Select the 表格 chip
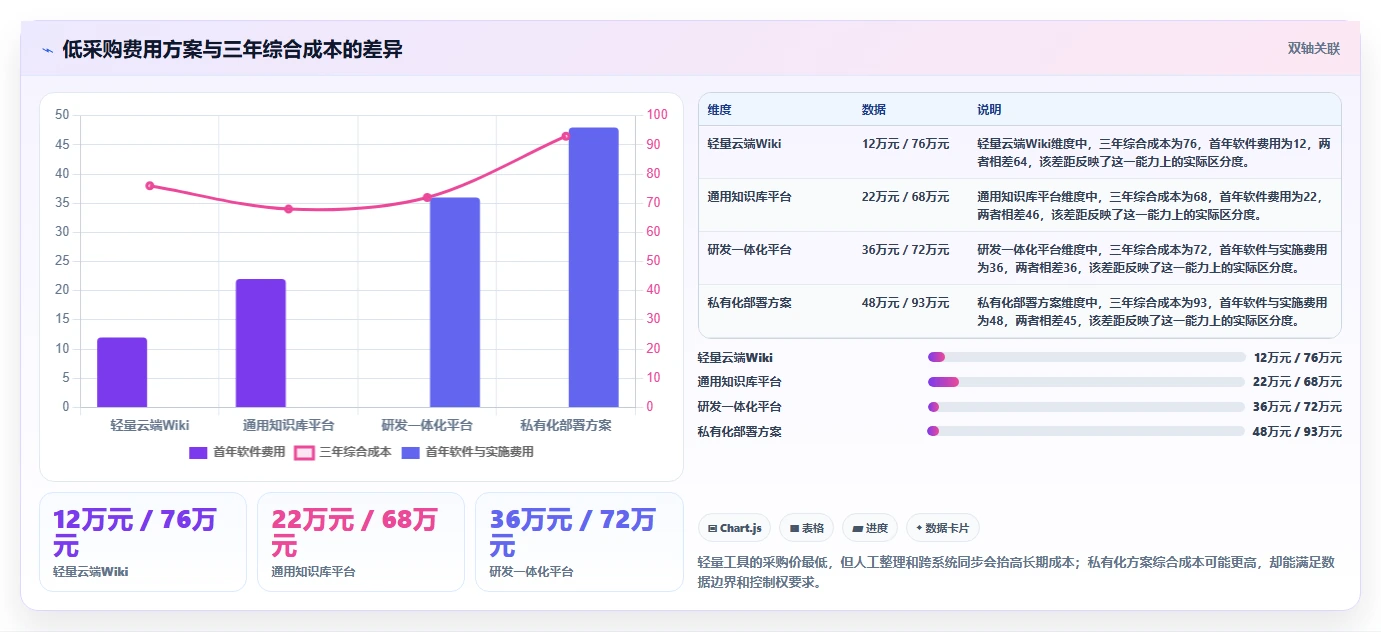 tap(806, 528)
